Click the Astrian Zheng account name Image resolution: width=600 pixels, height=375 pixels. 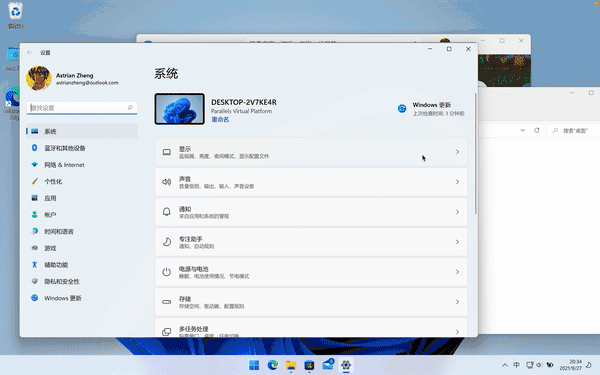coord(75,75)
